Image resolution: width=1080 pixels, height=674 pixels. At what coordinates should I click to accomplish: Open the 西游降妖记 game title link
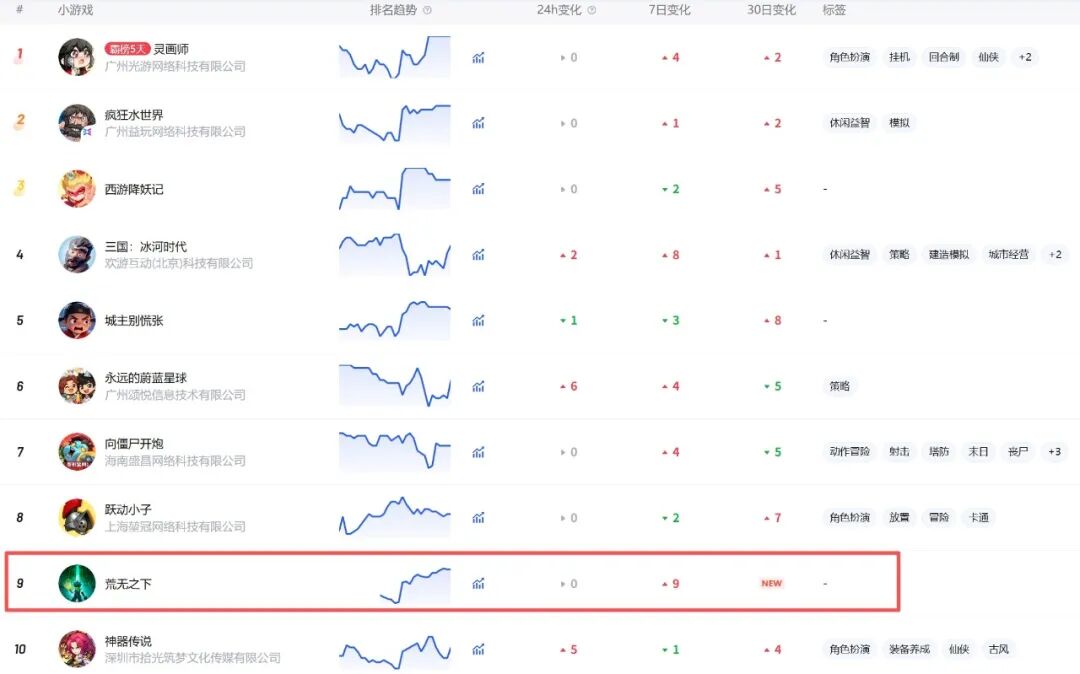134,189
